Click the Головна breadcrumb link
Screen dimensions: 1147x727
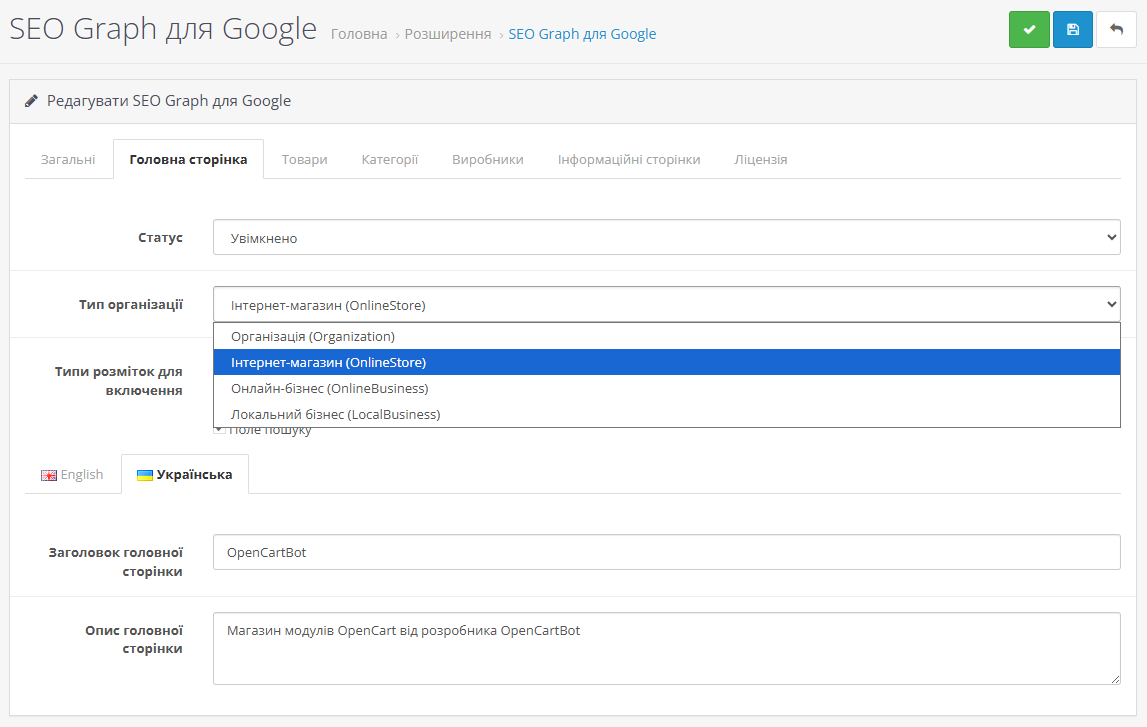(x=359, y=34)
